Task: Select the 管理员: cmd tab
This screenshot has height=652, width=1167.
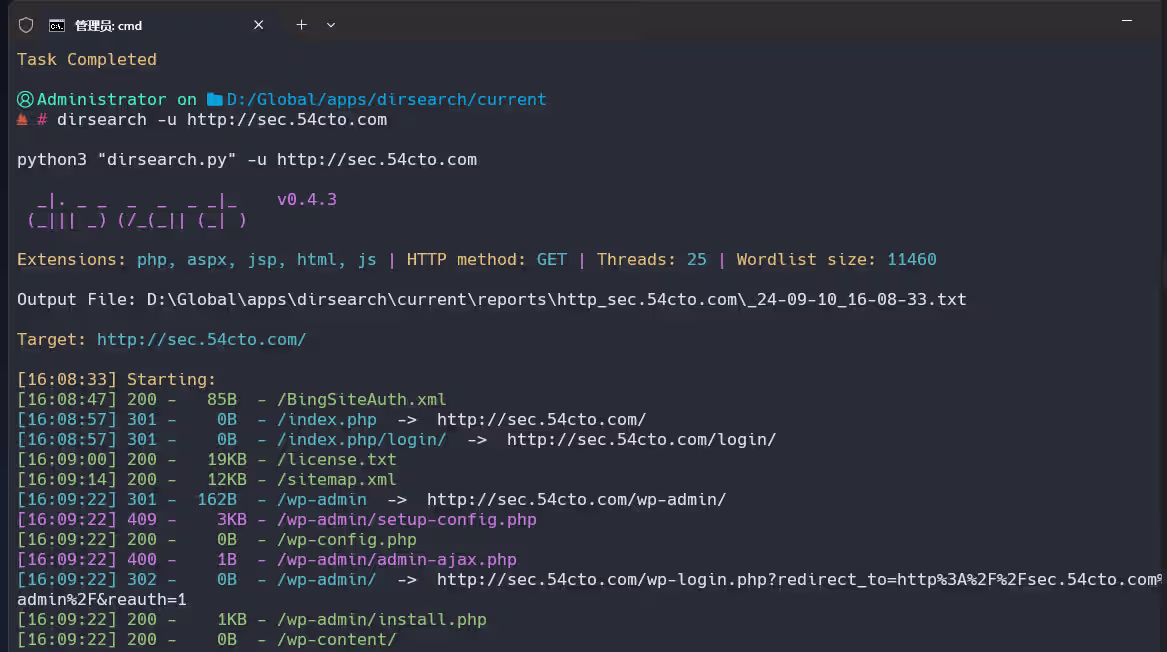Action: [108, 25]
